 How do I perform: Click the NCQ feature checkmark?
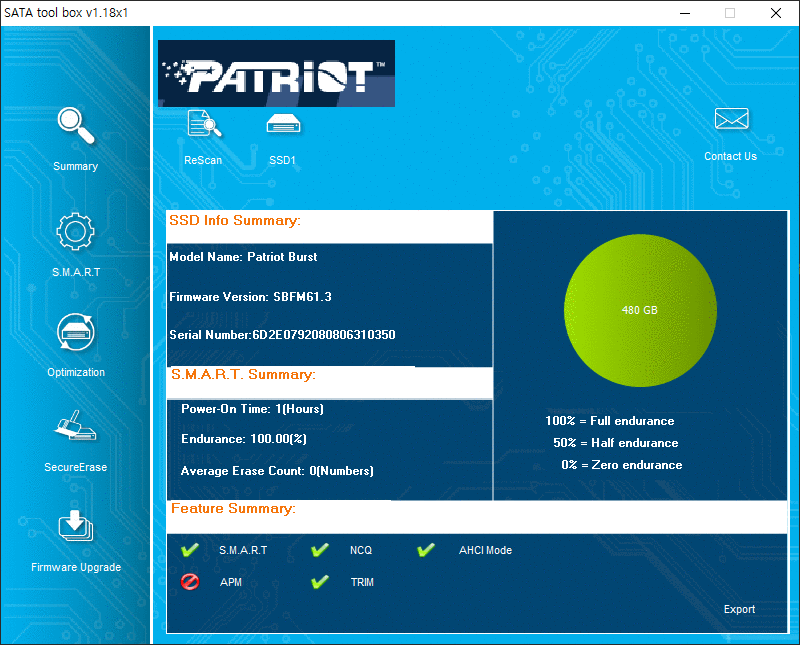coord(320,550)
